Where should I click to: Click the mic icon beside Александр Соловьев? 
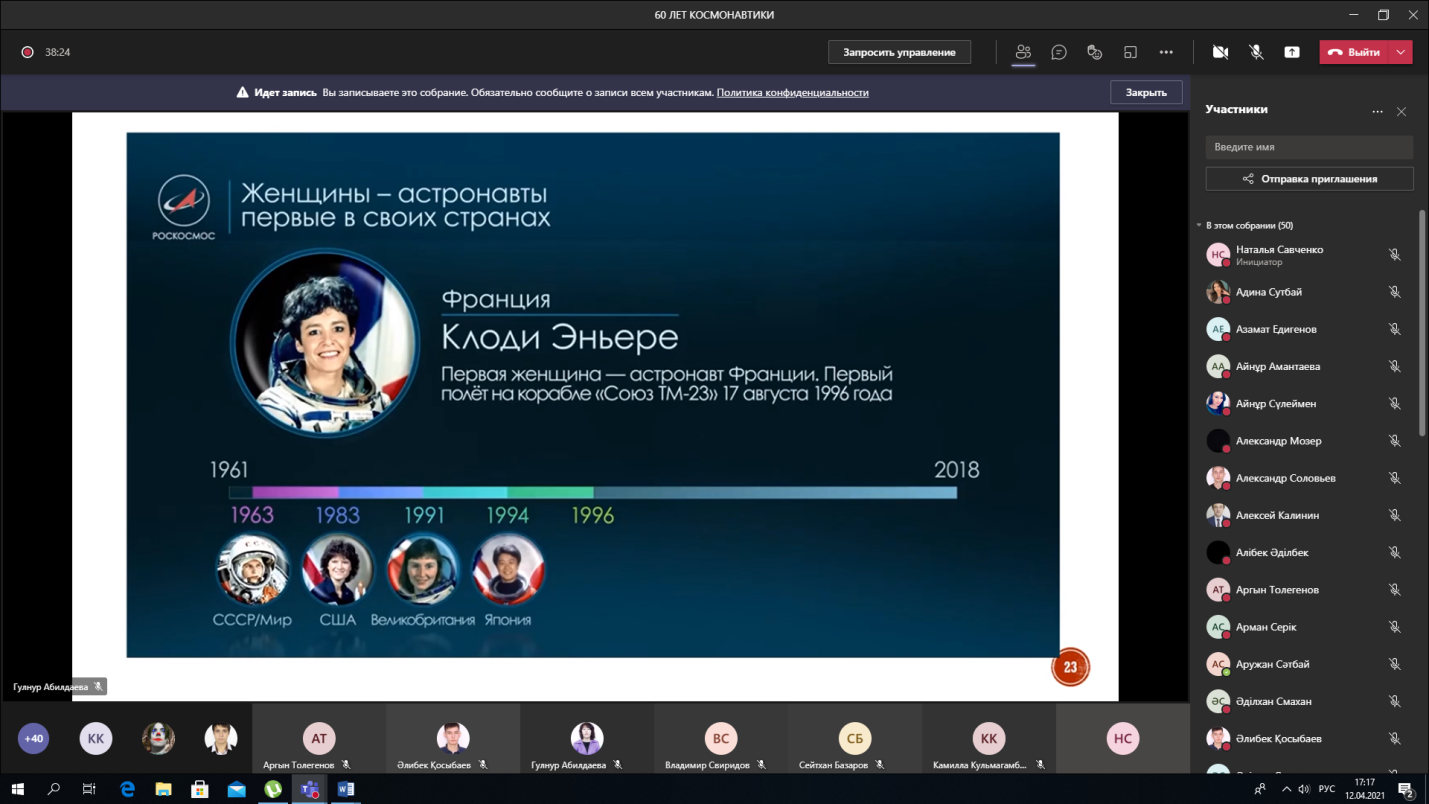pyautogui.click(x=1394, y=478)
